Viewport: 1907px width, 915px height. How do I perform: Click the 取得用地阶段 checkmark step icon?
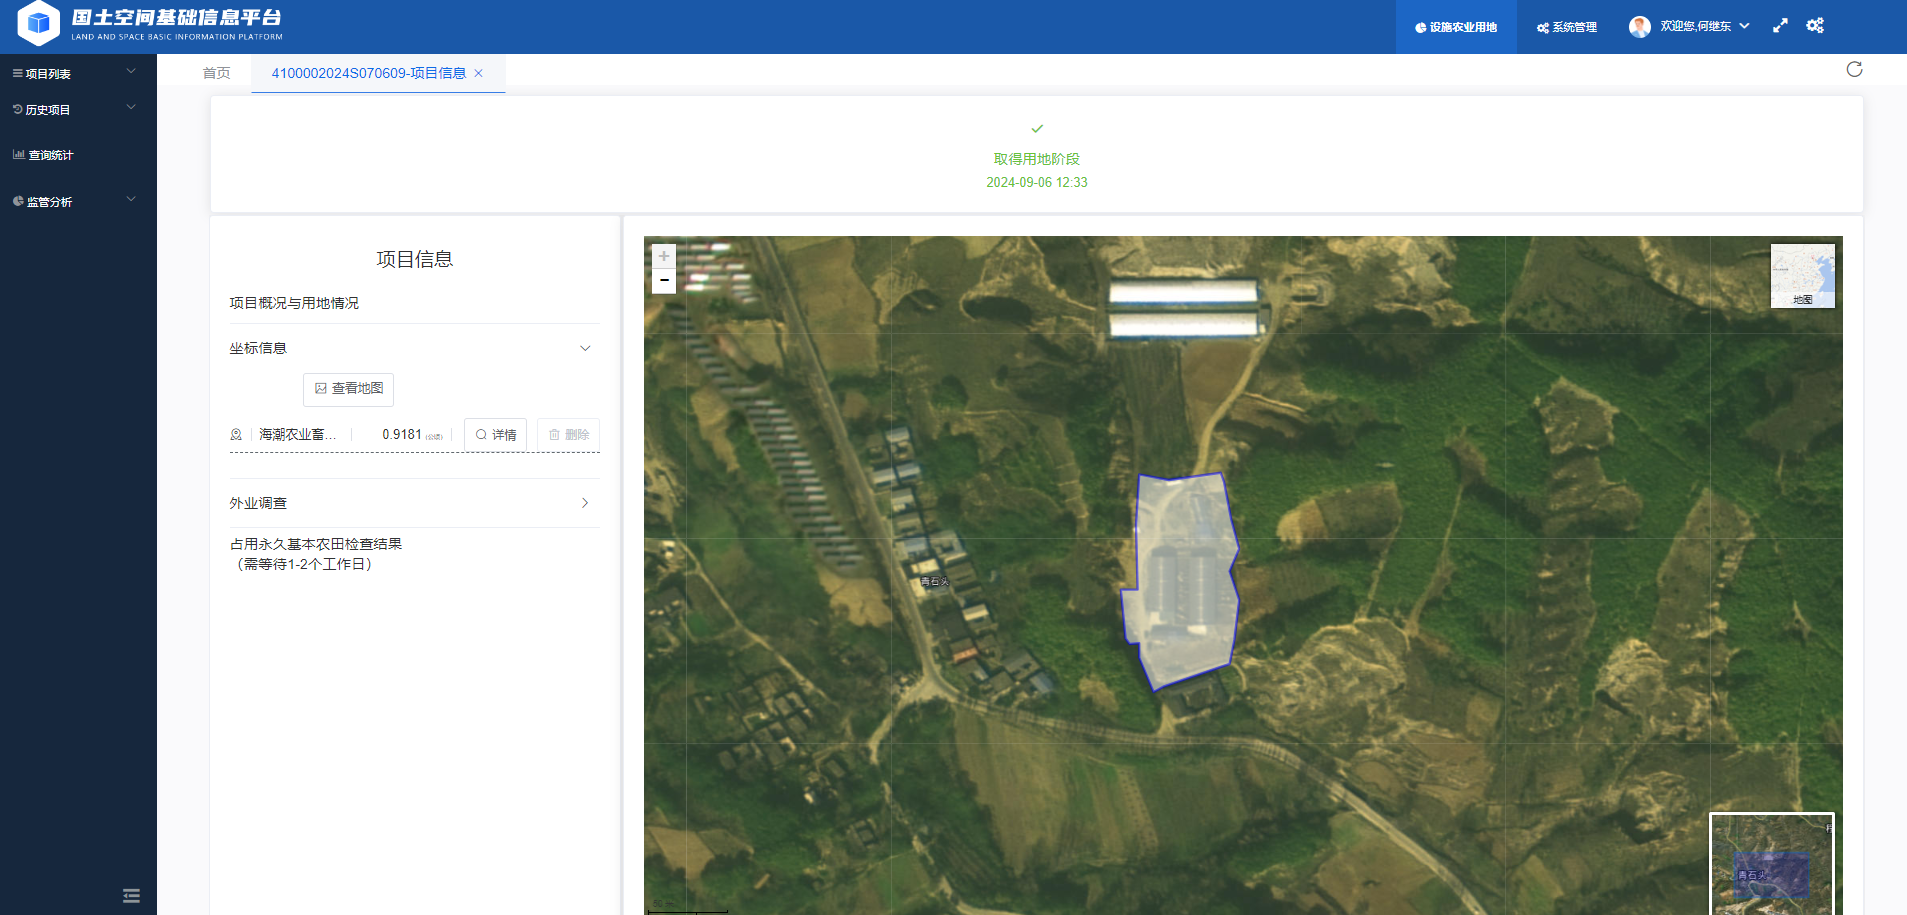point(1037,129)
